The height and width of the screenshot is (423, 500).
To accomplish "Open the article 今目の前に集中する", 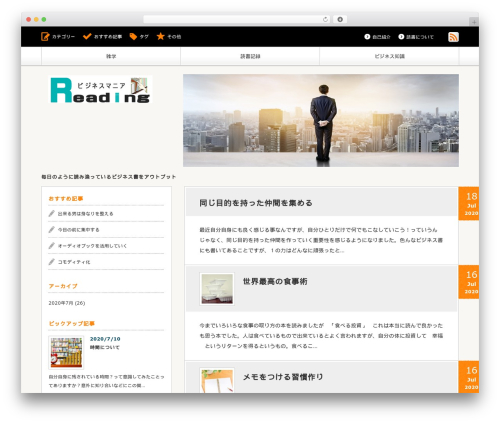I will point(78,230).
